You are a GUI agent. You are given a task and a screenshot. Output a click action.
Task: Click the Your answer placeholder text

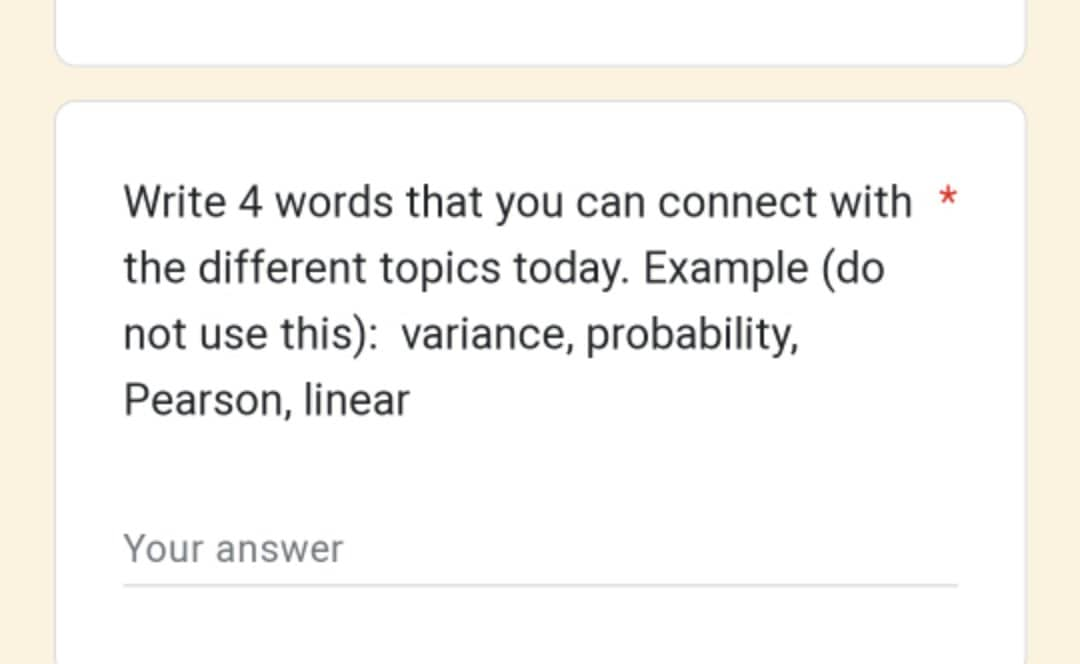[232, 548]
